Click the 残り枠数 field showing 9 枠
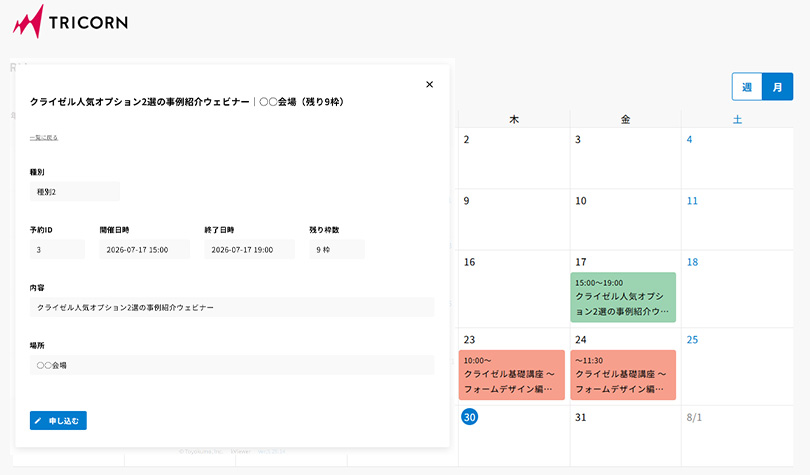 tap(337, 249)
